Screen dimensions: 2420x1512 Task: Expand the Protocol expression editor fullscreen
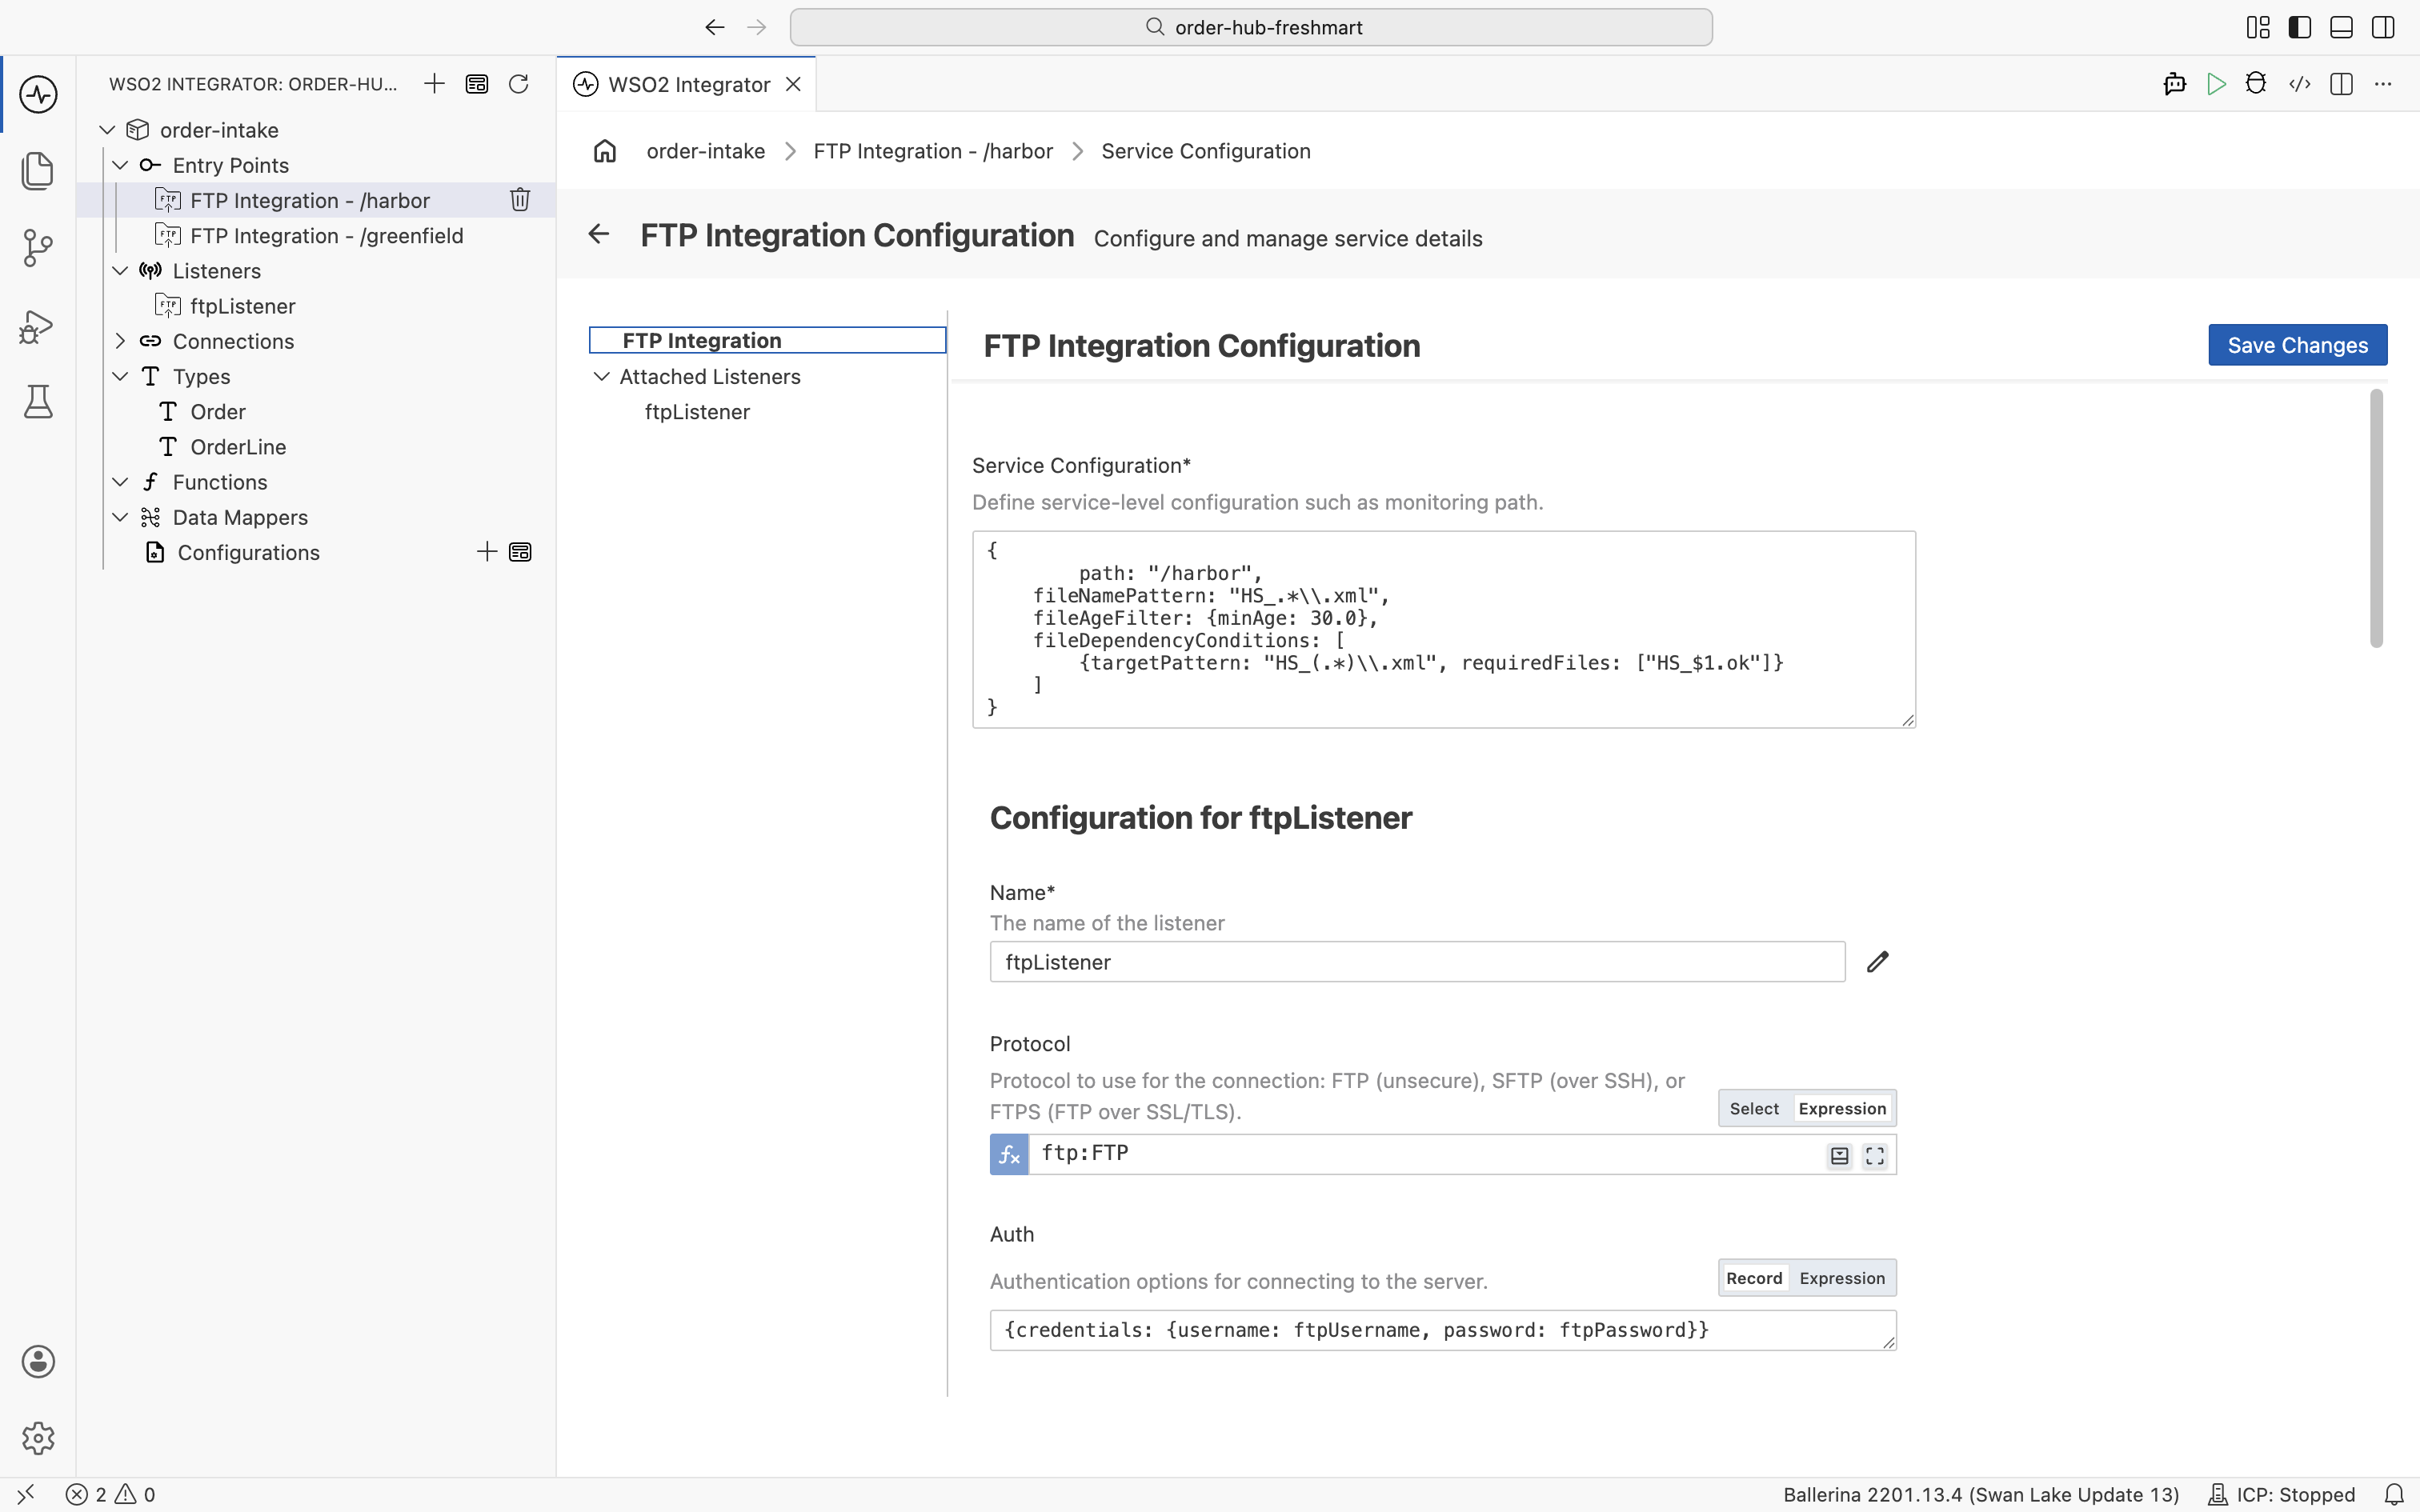pyautogui.click(x=1875, y=1156)
